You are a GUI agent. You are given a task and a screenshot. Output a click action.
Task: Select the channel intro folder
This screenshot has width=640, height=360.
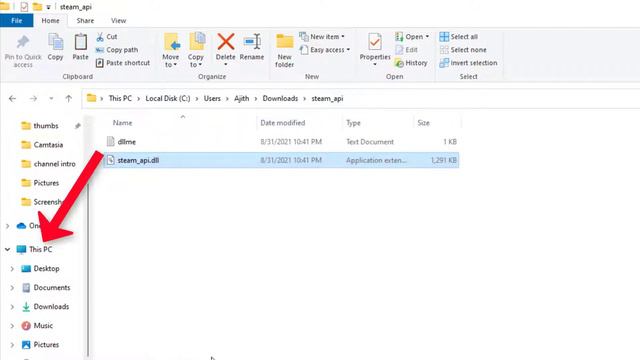(49, 164)
